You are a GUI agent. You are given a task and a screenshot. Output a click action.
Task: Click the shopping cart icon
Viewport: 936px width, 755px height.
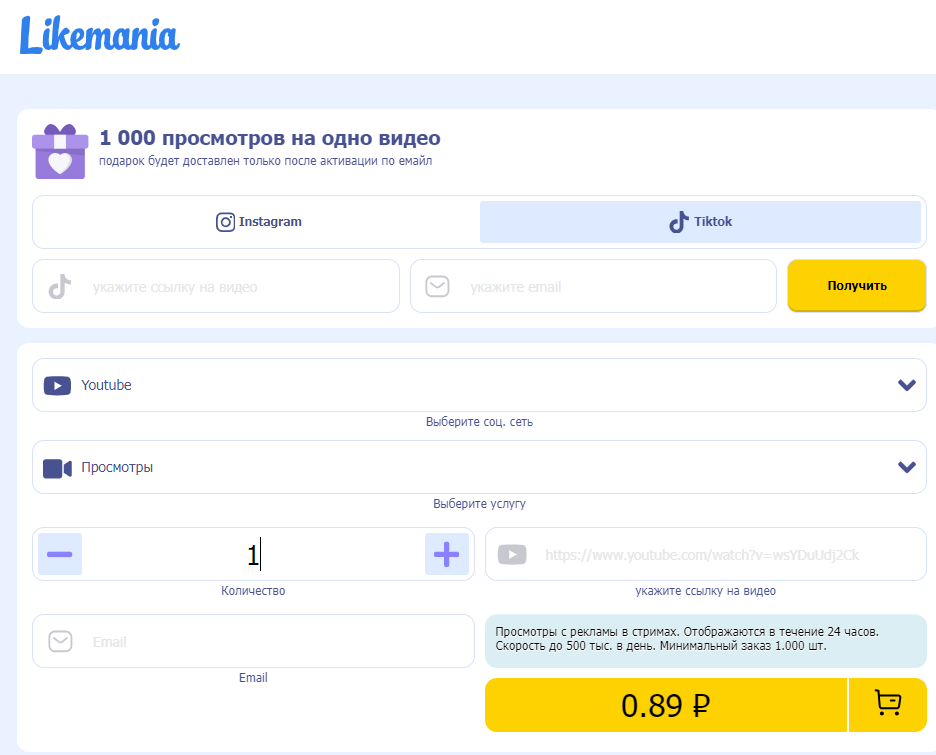click(x=888, y=704)
